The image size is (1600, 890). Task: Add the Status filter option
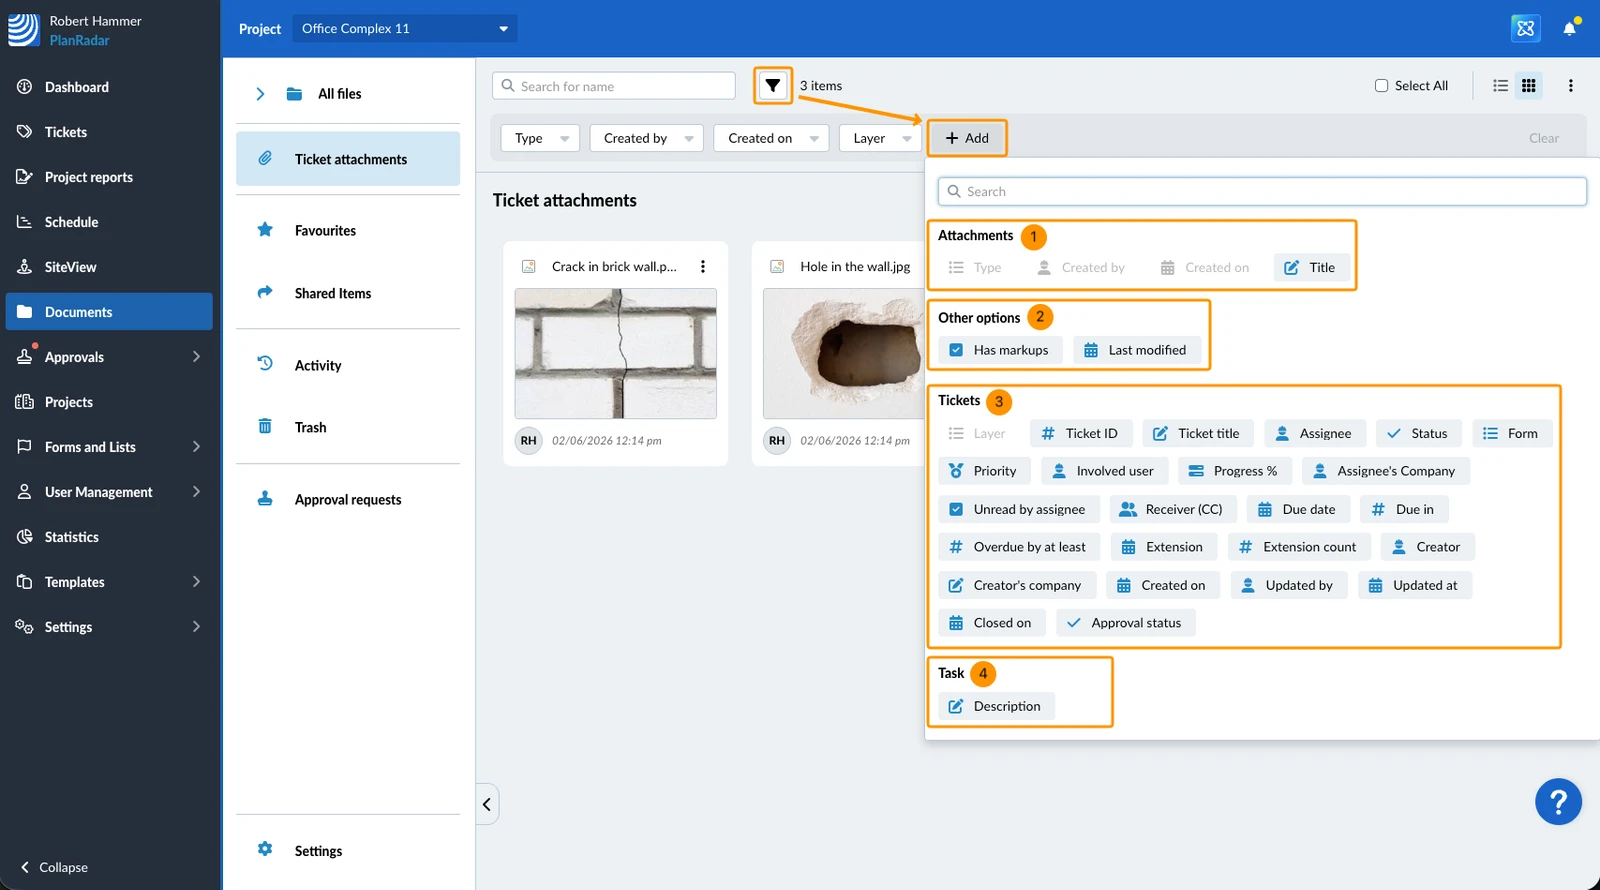tap(1419, 433)
